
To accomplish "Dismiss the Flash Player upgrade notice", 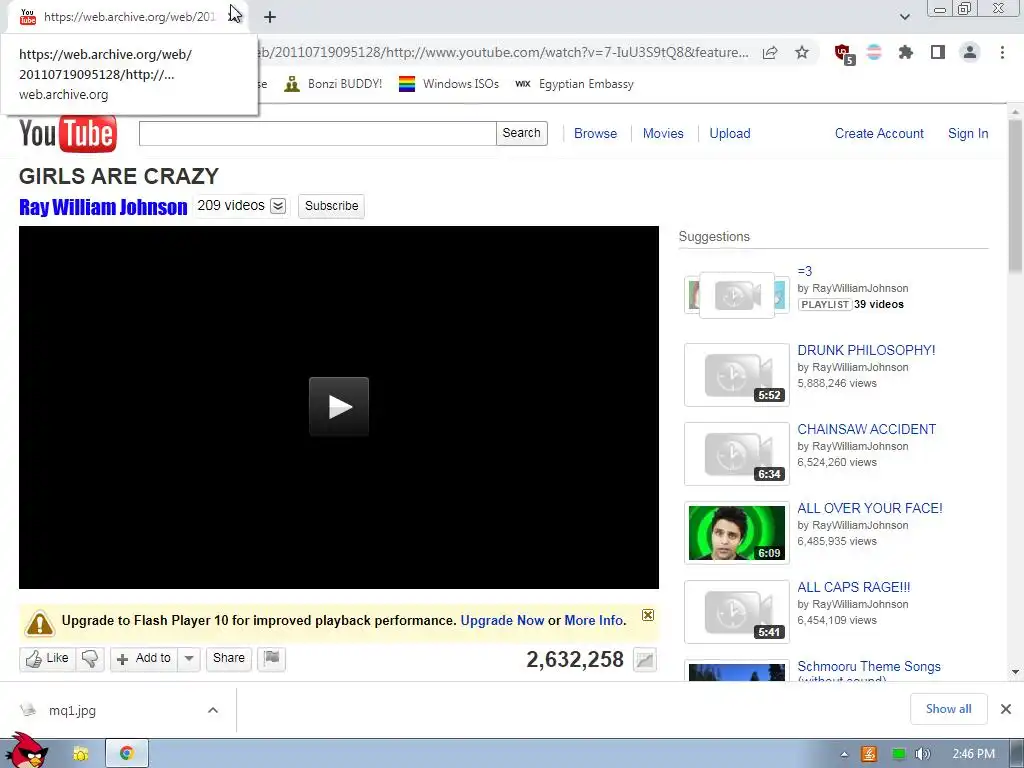I will pos(648,615).
